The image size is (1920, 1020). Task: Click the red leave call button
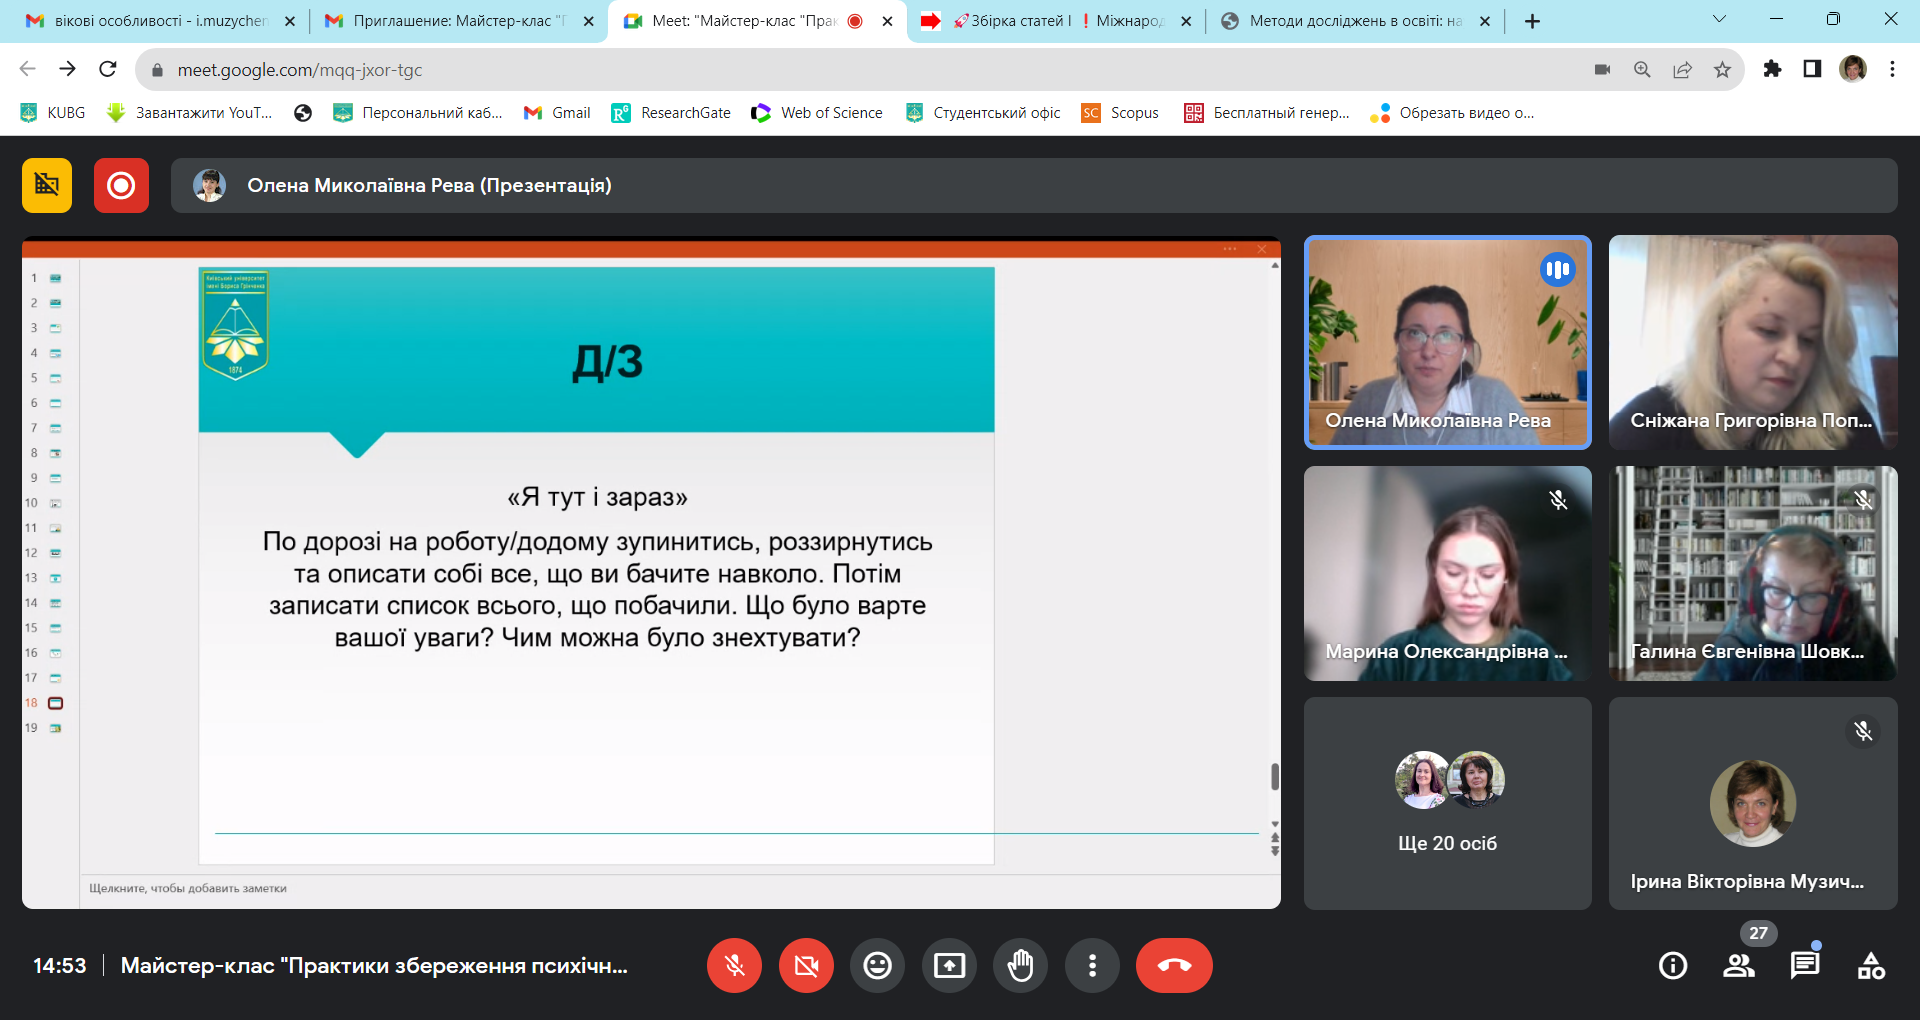pyautogui.click(x=1174, y=966)
